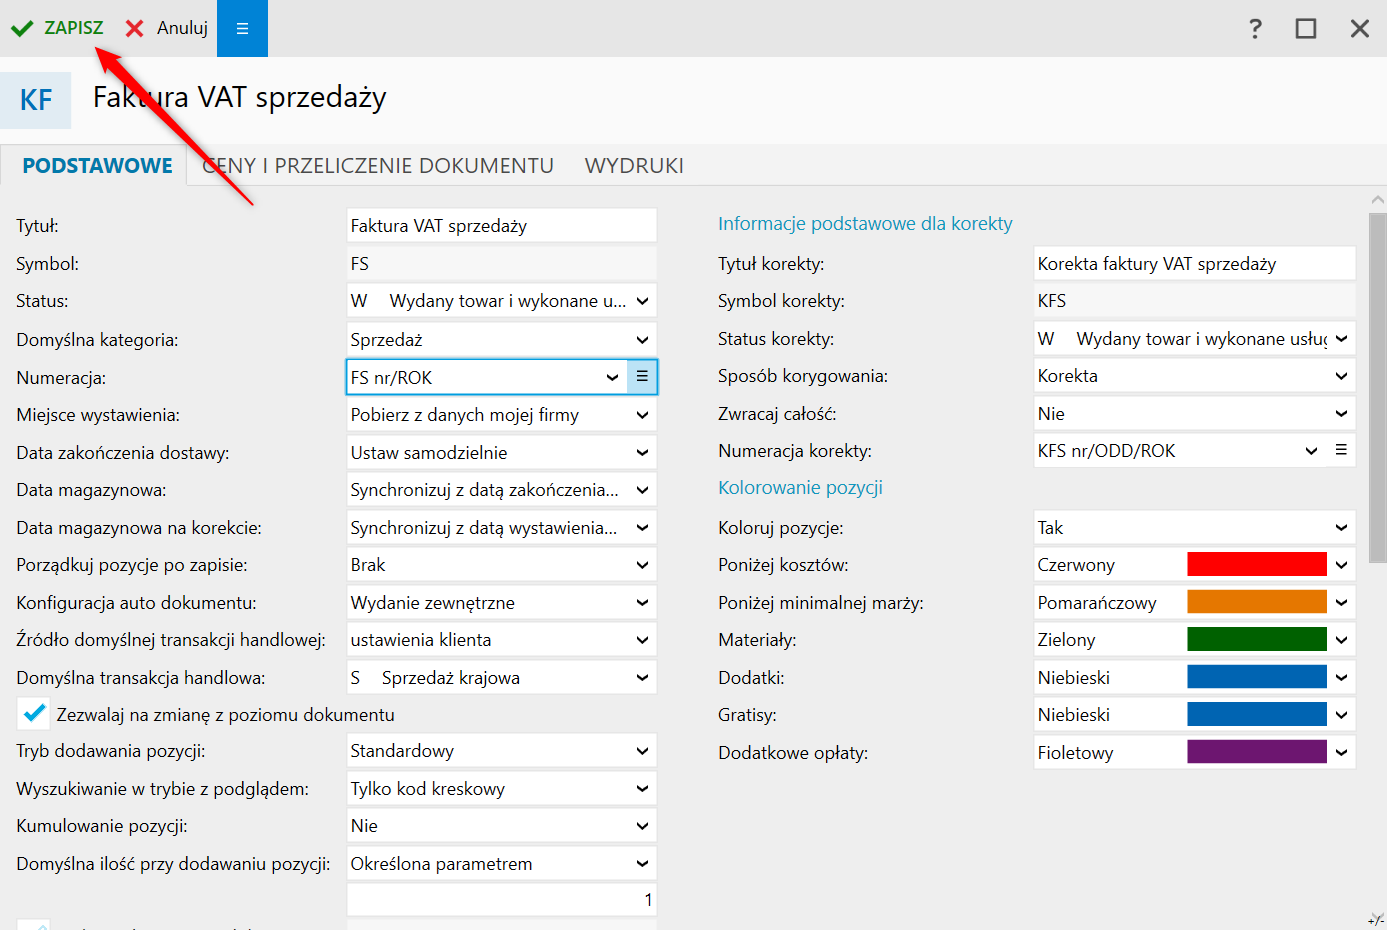Open the help question mark icon
This screenshot has height=930, width=1387.
1255,28
